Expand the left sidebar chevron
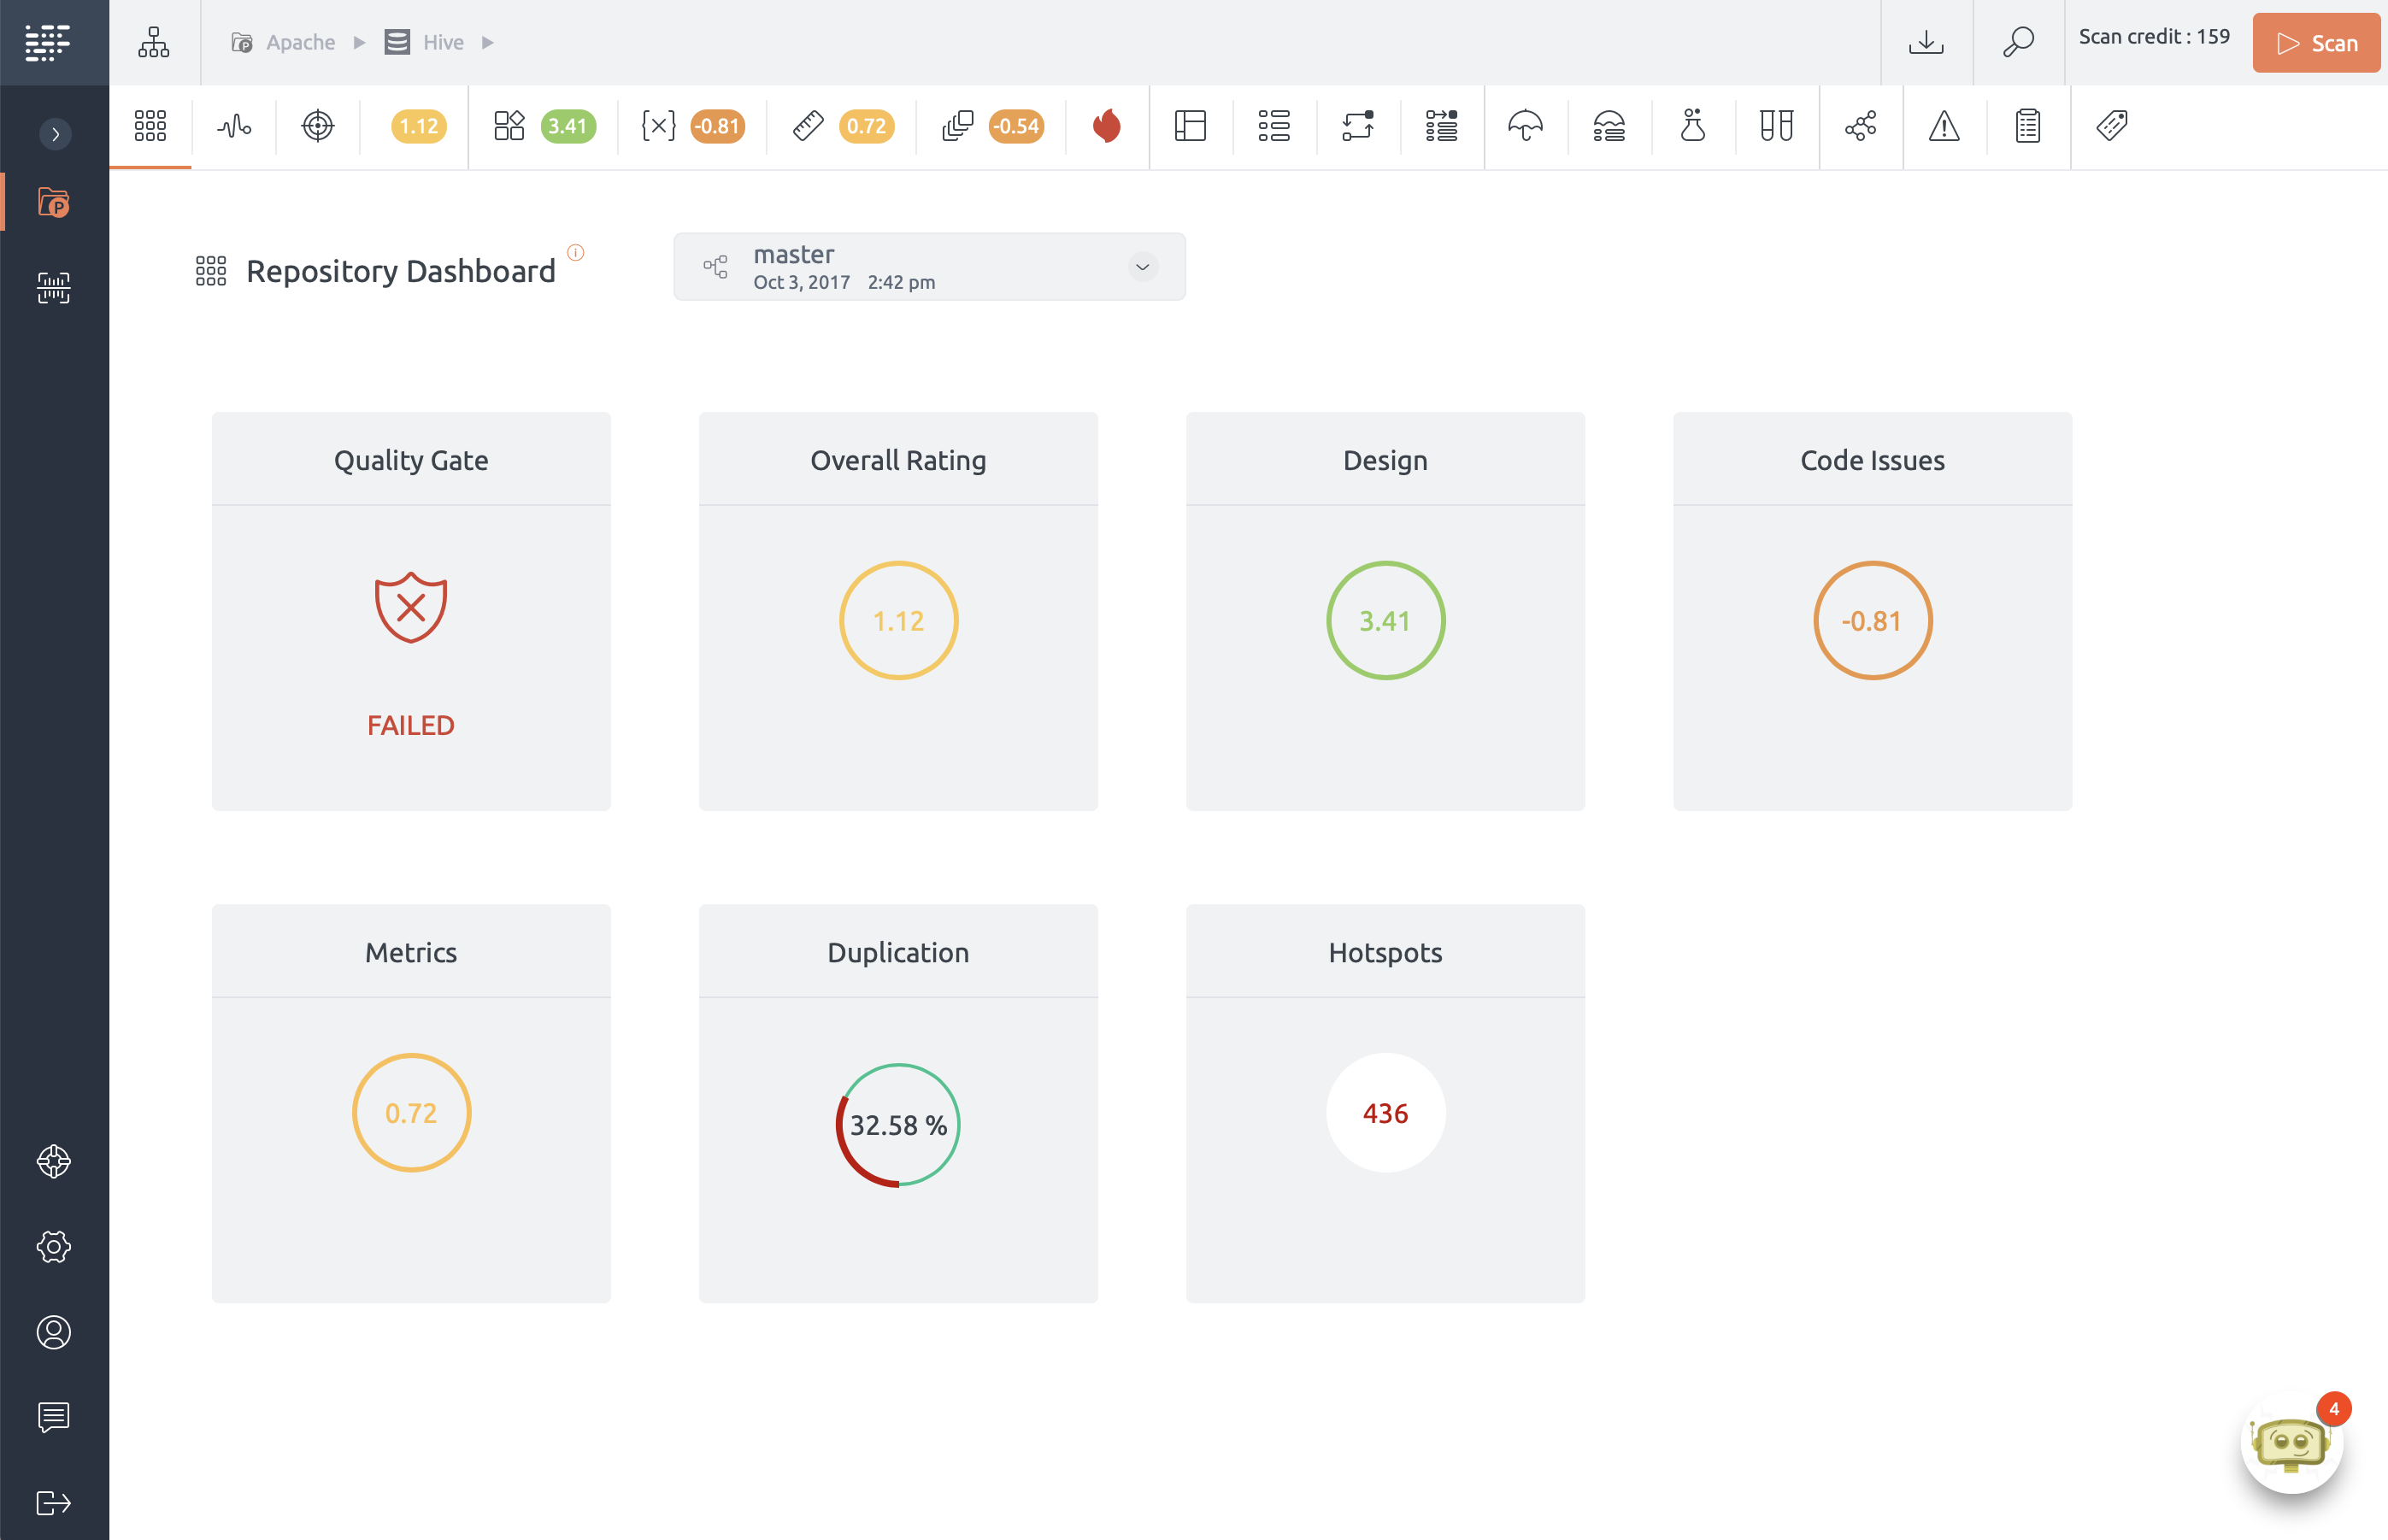This screenshot has width=2388, height=1540. click(55, 134)
